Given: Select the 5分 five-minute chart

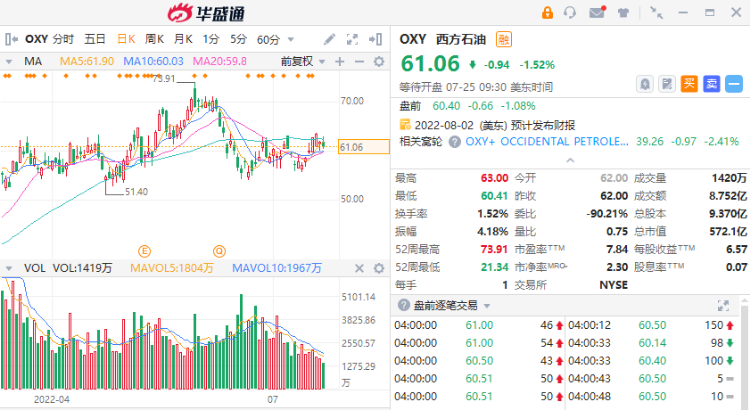Looking at the screenshot, I should 238,39.
